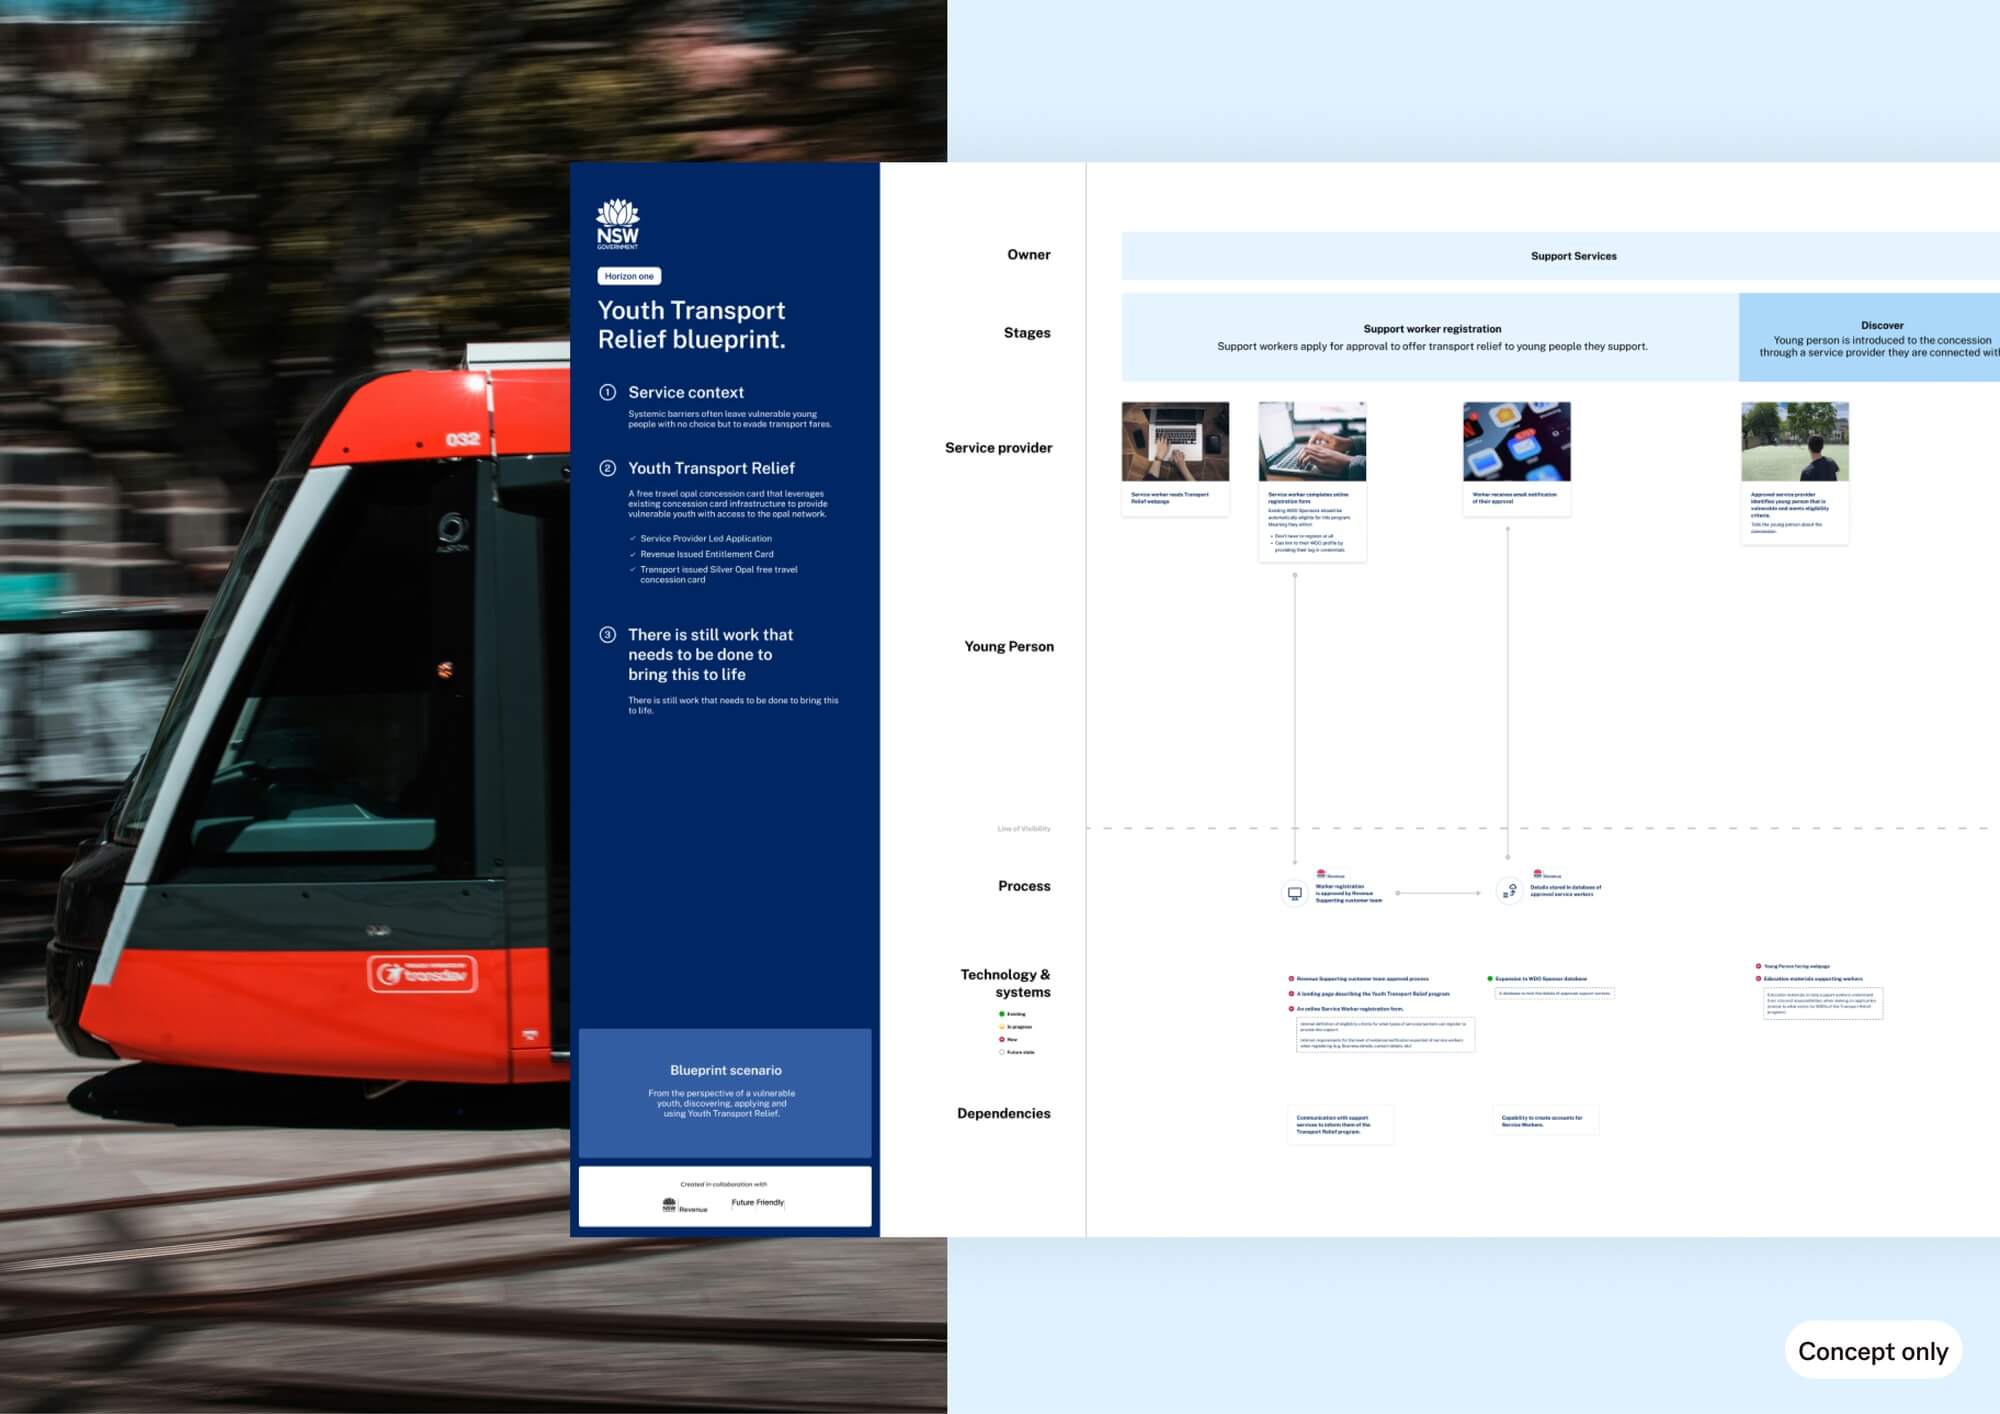2000x1414 pixels.
Task: Select the Owner row label
Action: pos(1028,255)
